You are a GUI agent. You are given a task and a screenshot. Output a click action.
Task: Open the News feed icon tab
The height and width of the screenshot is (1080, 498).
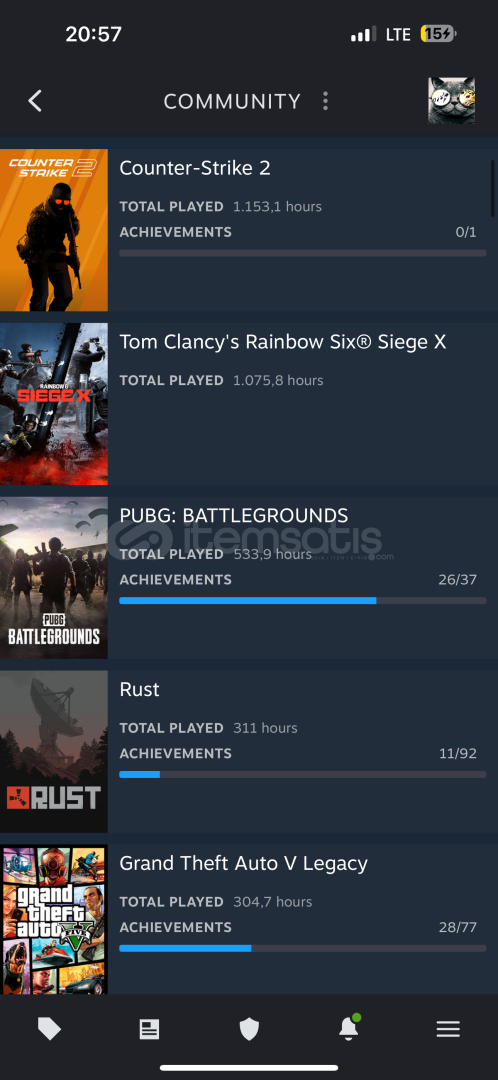pyautogui.click(x=149, y=1029)
